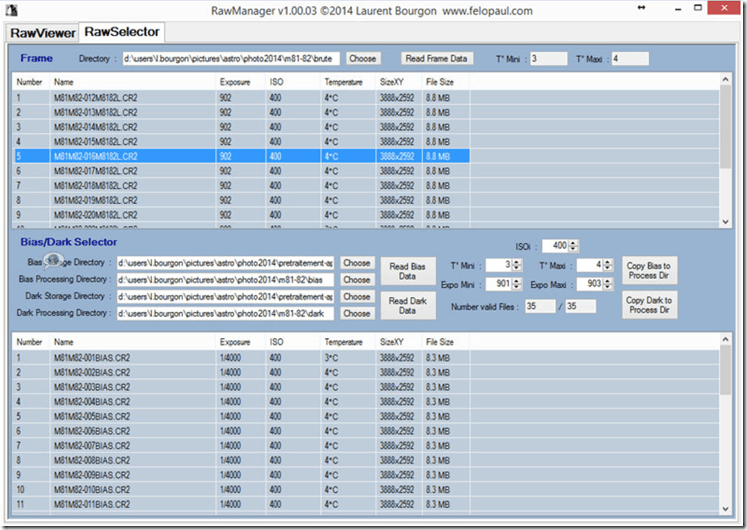Image resolution: width=747 pixels, height=530 pixels.
Task: Click the double-arrow icon in title bar
Action: pos(641,8)
